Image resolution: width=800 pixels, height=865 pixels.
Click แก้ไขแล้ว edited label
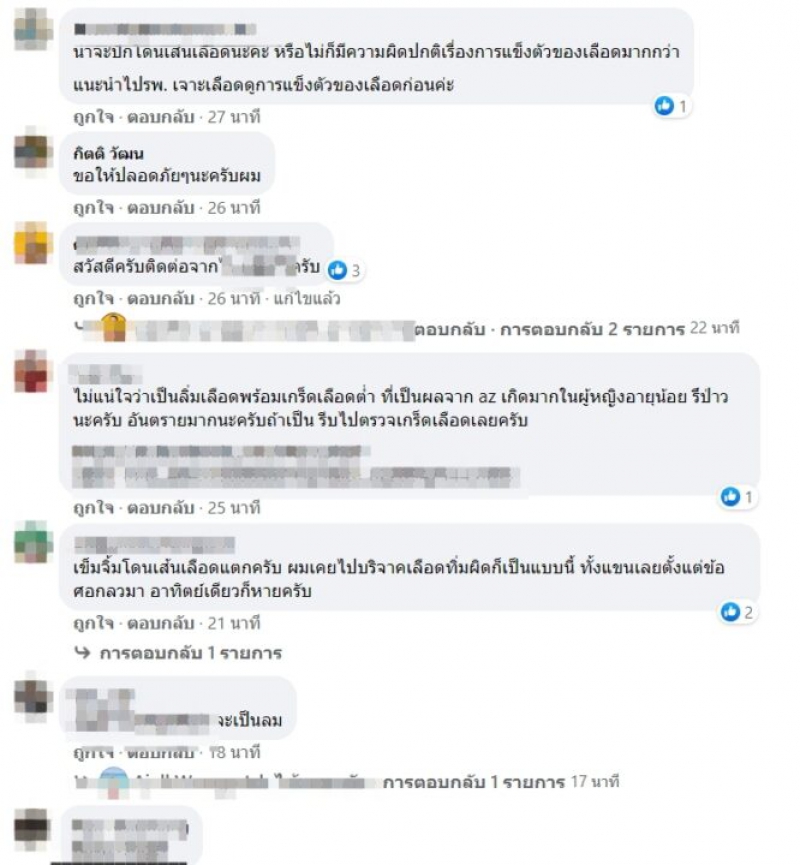pyautogui.click(x=307, y=299)
